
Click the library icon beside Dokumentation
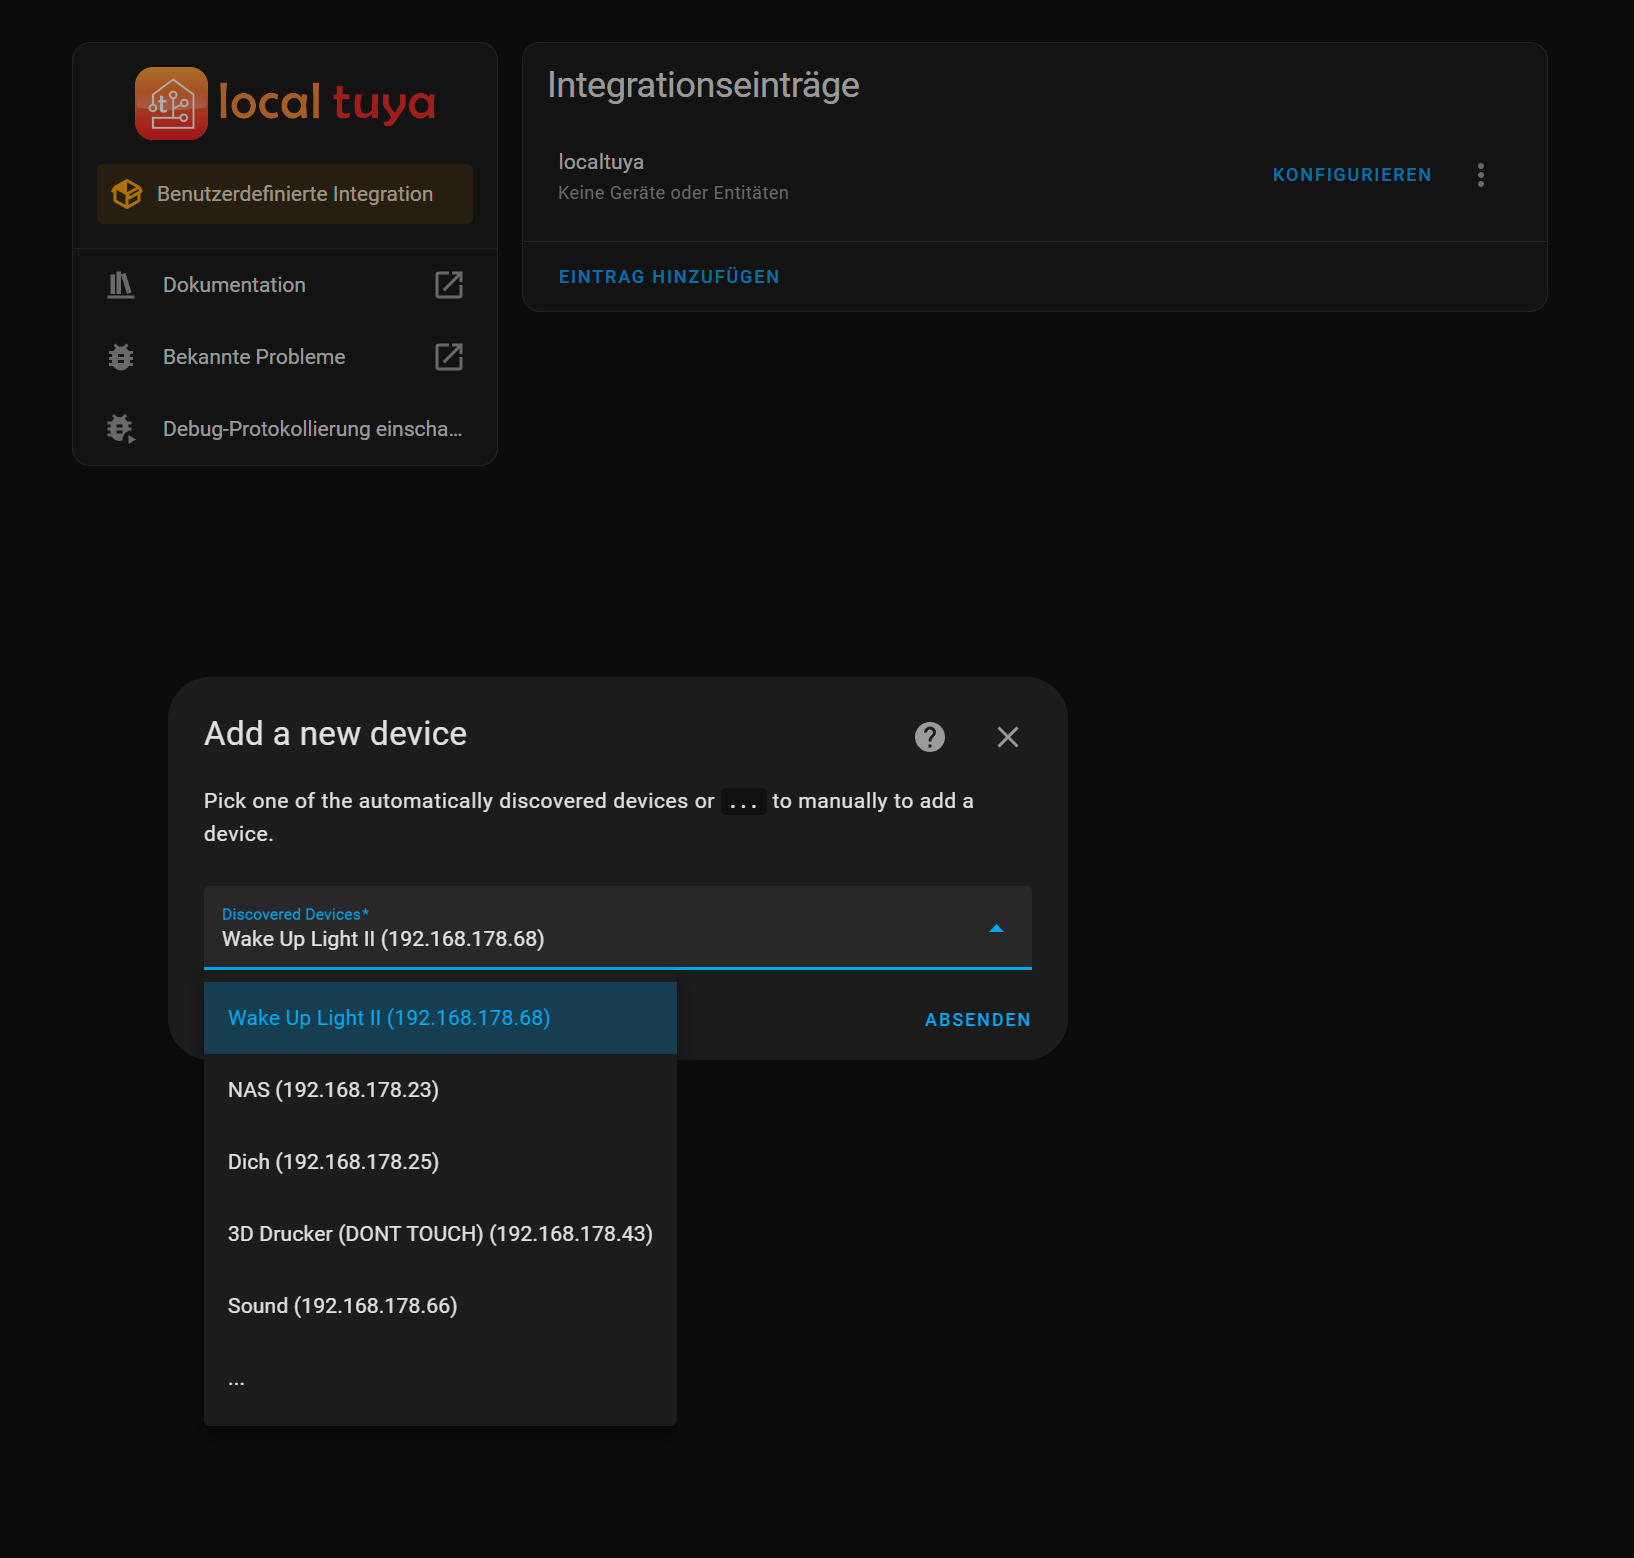120,284
